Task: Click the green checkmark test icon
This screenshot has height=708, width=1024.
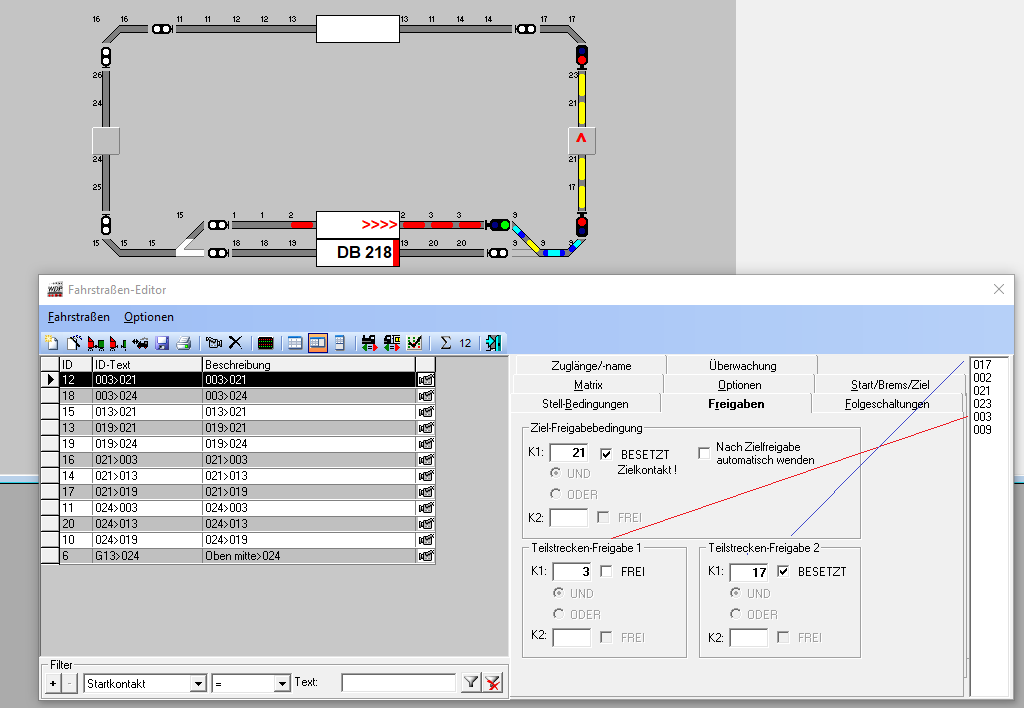Action: (415, 343)
